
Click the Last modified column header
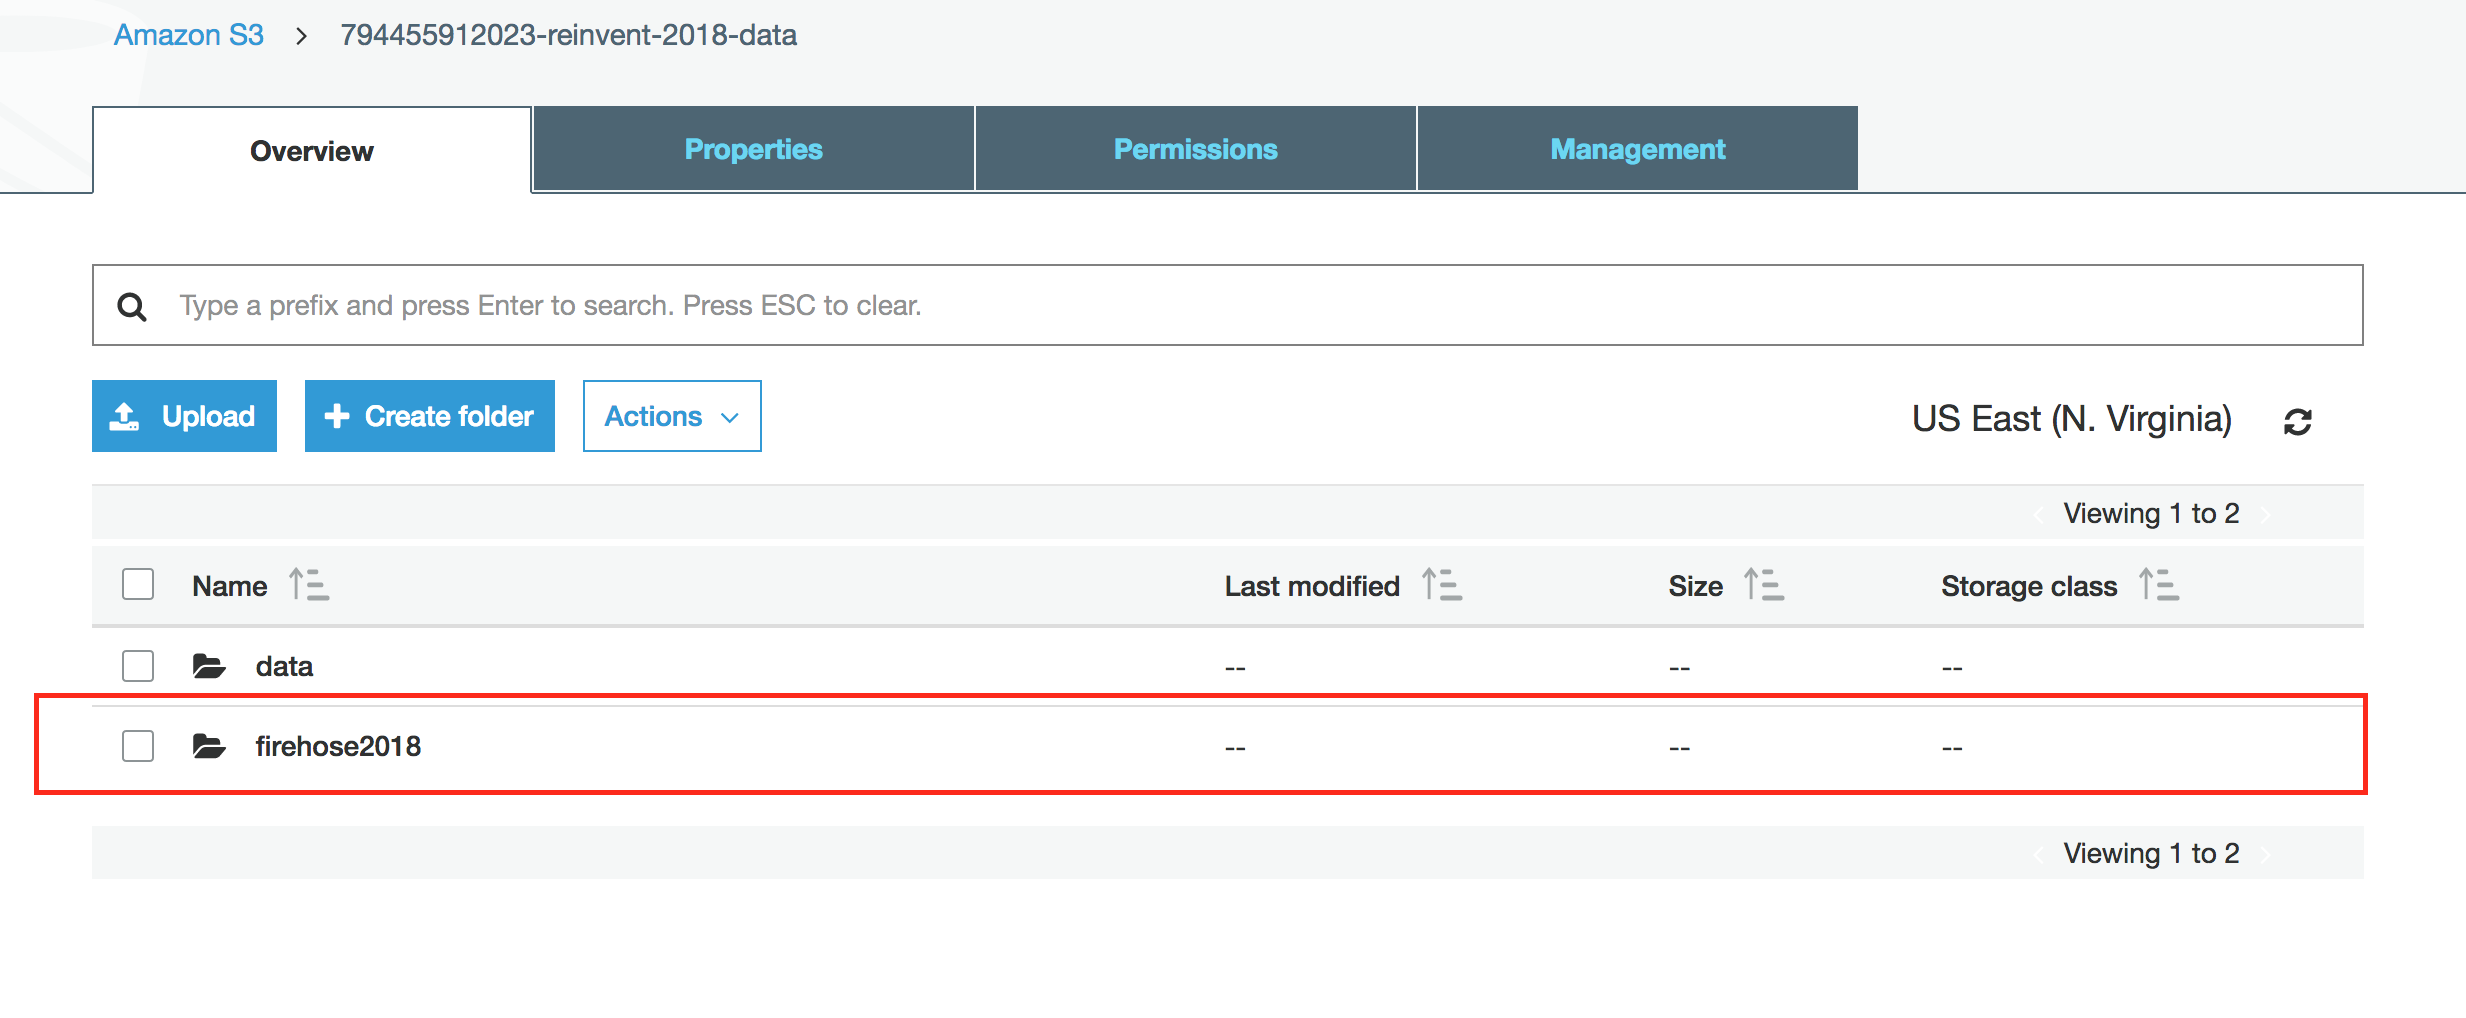pyautogui.click(x=1312, y=586)
